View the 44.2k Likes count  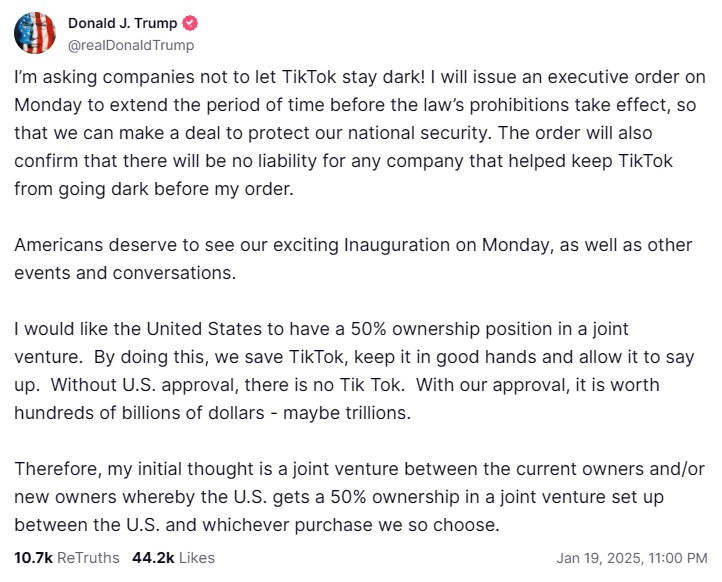point(174,558)
